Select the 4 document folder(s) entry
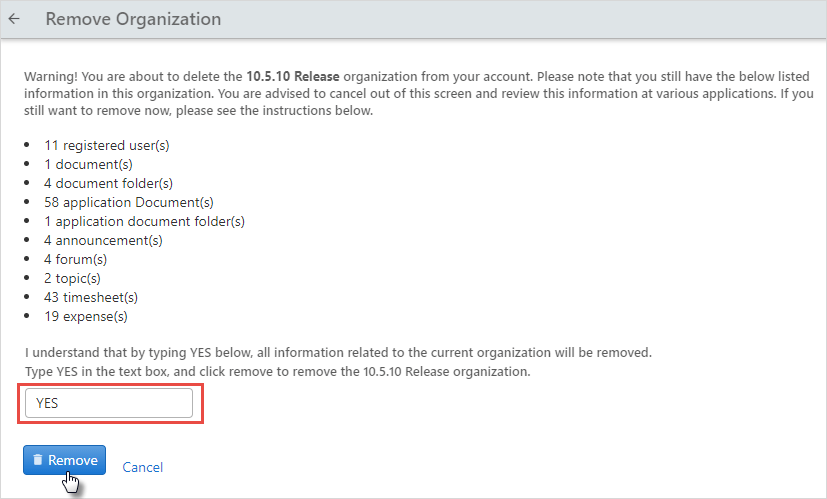Viewport: 827px width, 499px height. pos(108,184)
